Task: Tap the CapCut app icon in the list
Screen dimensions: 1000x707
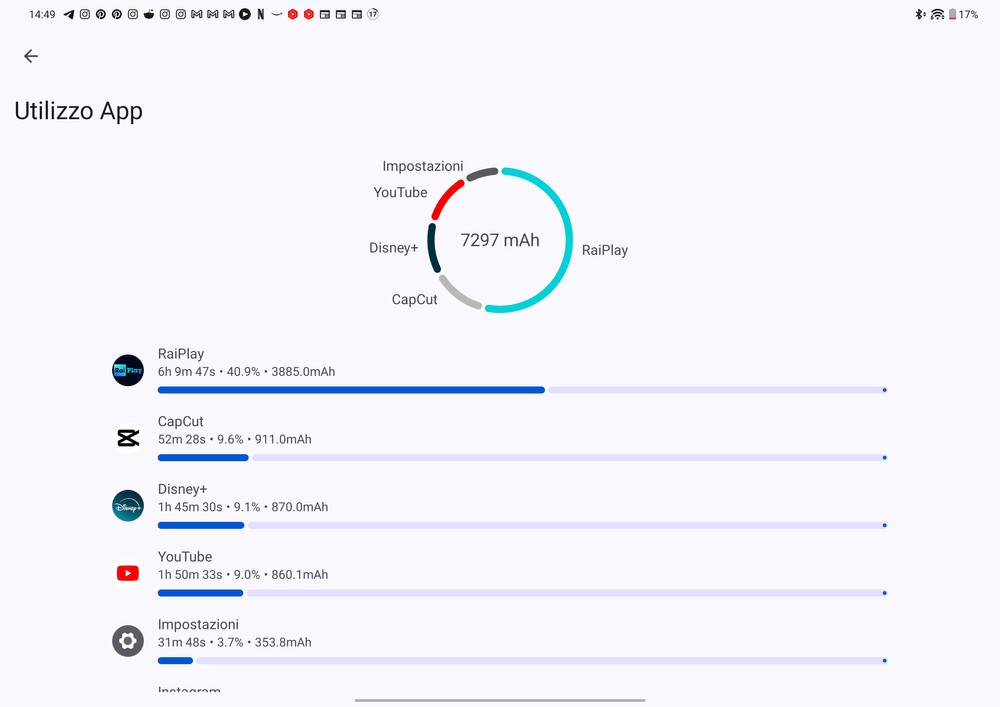Action: point(128,438)
